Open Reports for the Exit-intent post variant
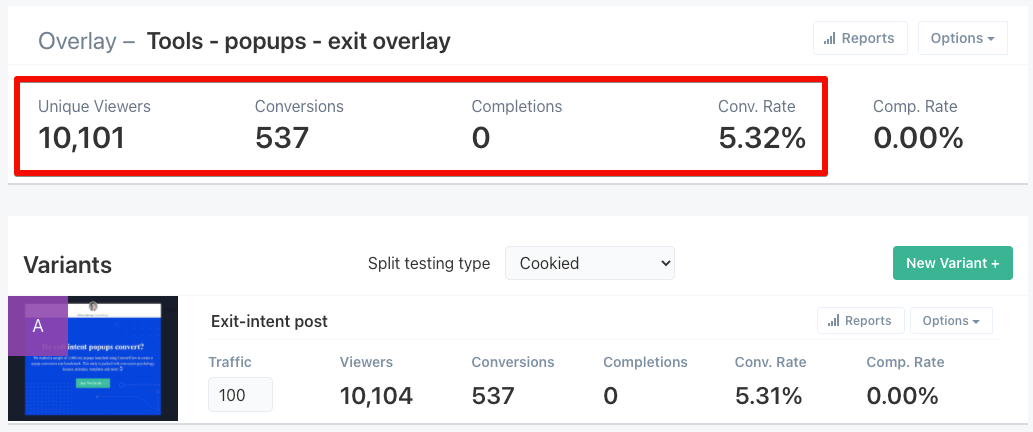This screenshot has width=1033, height=432. 860,321
